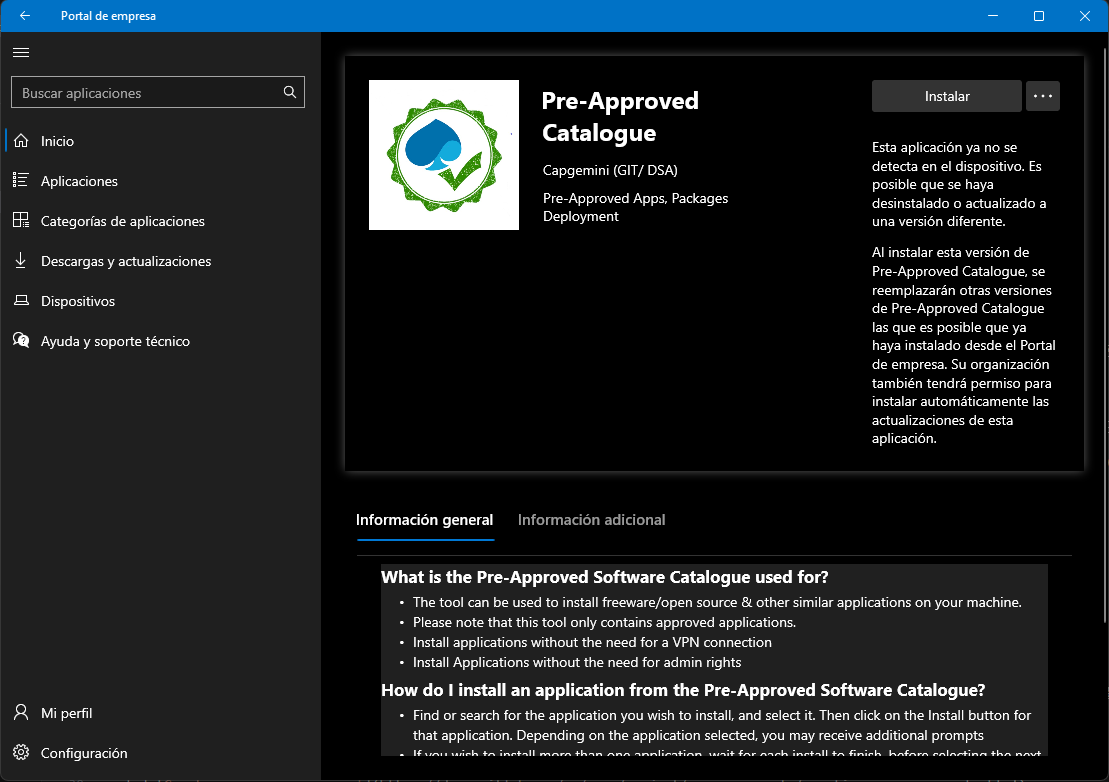Click the search magnifier icon
The height and width of the screenshot is (782, 1109).
[x=290, y=93]
